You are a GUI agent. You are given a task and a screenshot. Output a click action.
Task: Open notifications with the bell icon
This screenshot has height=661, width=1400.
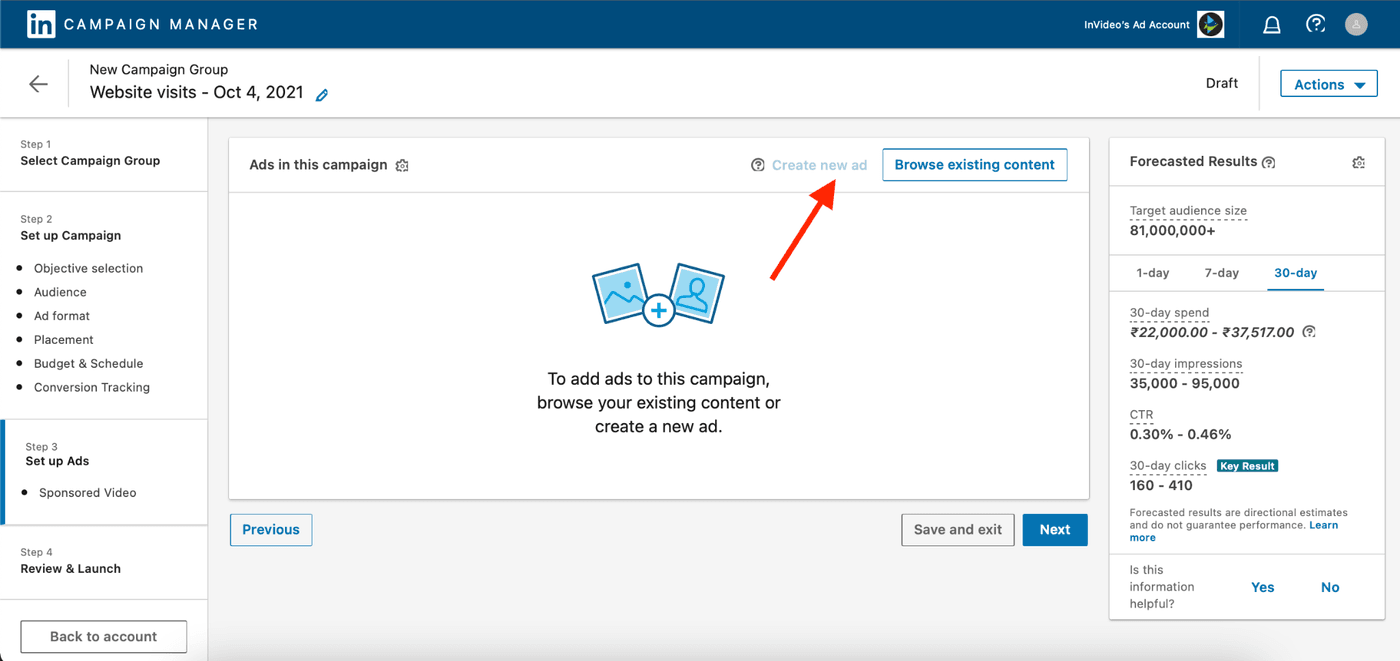[1271, 23]
